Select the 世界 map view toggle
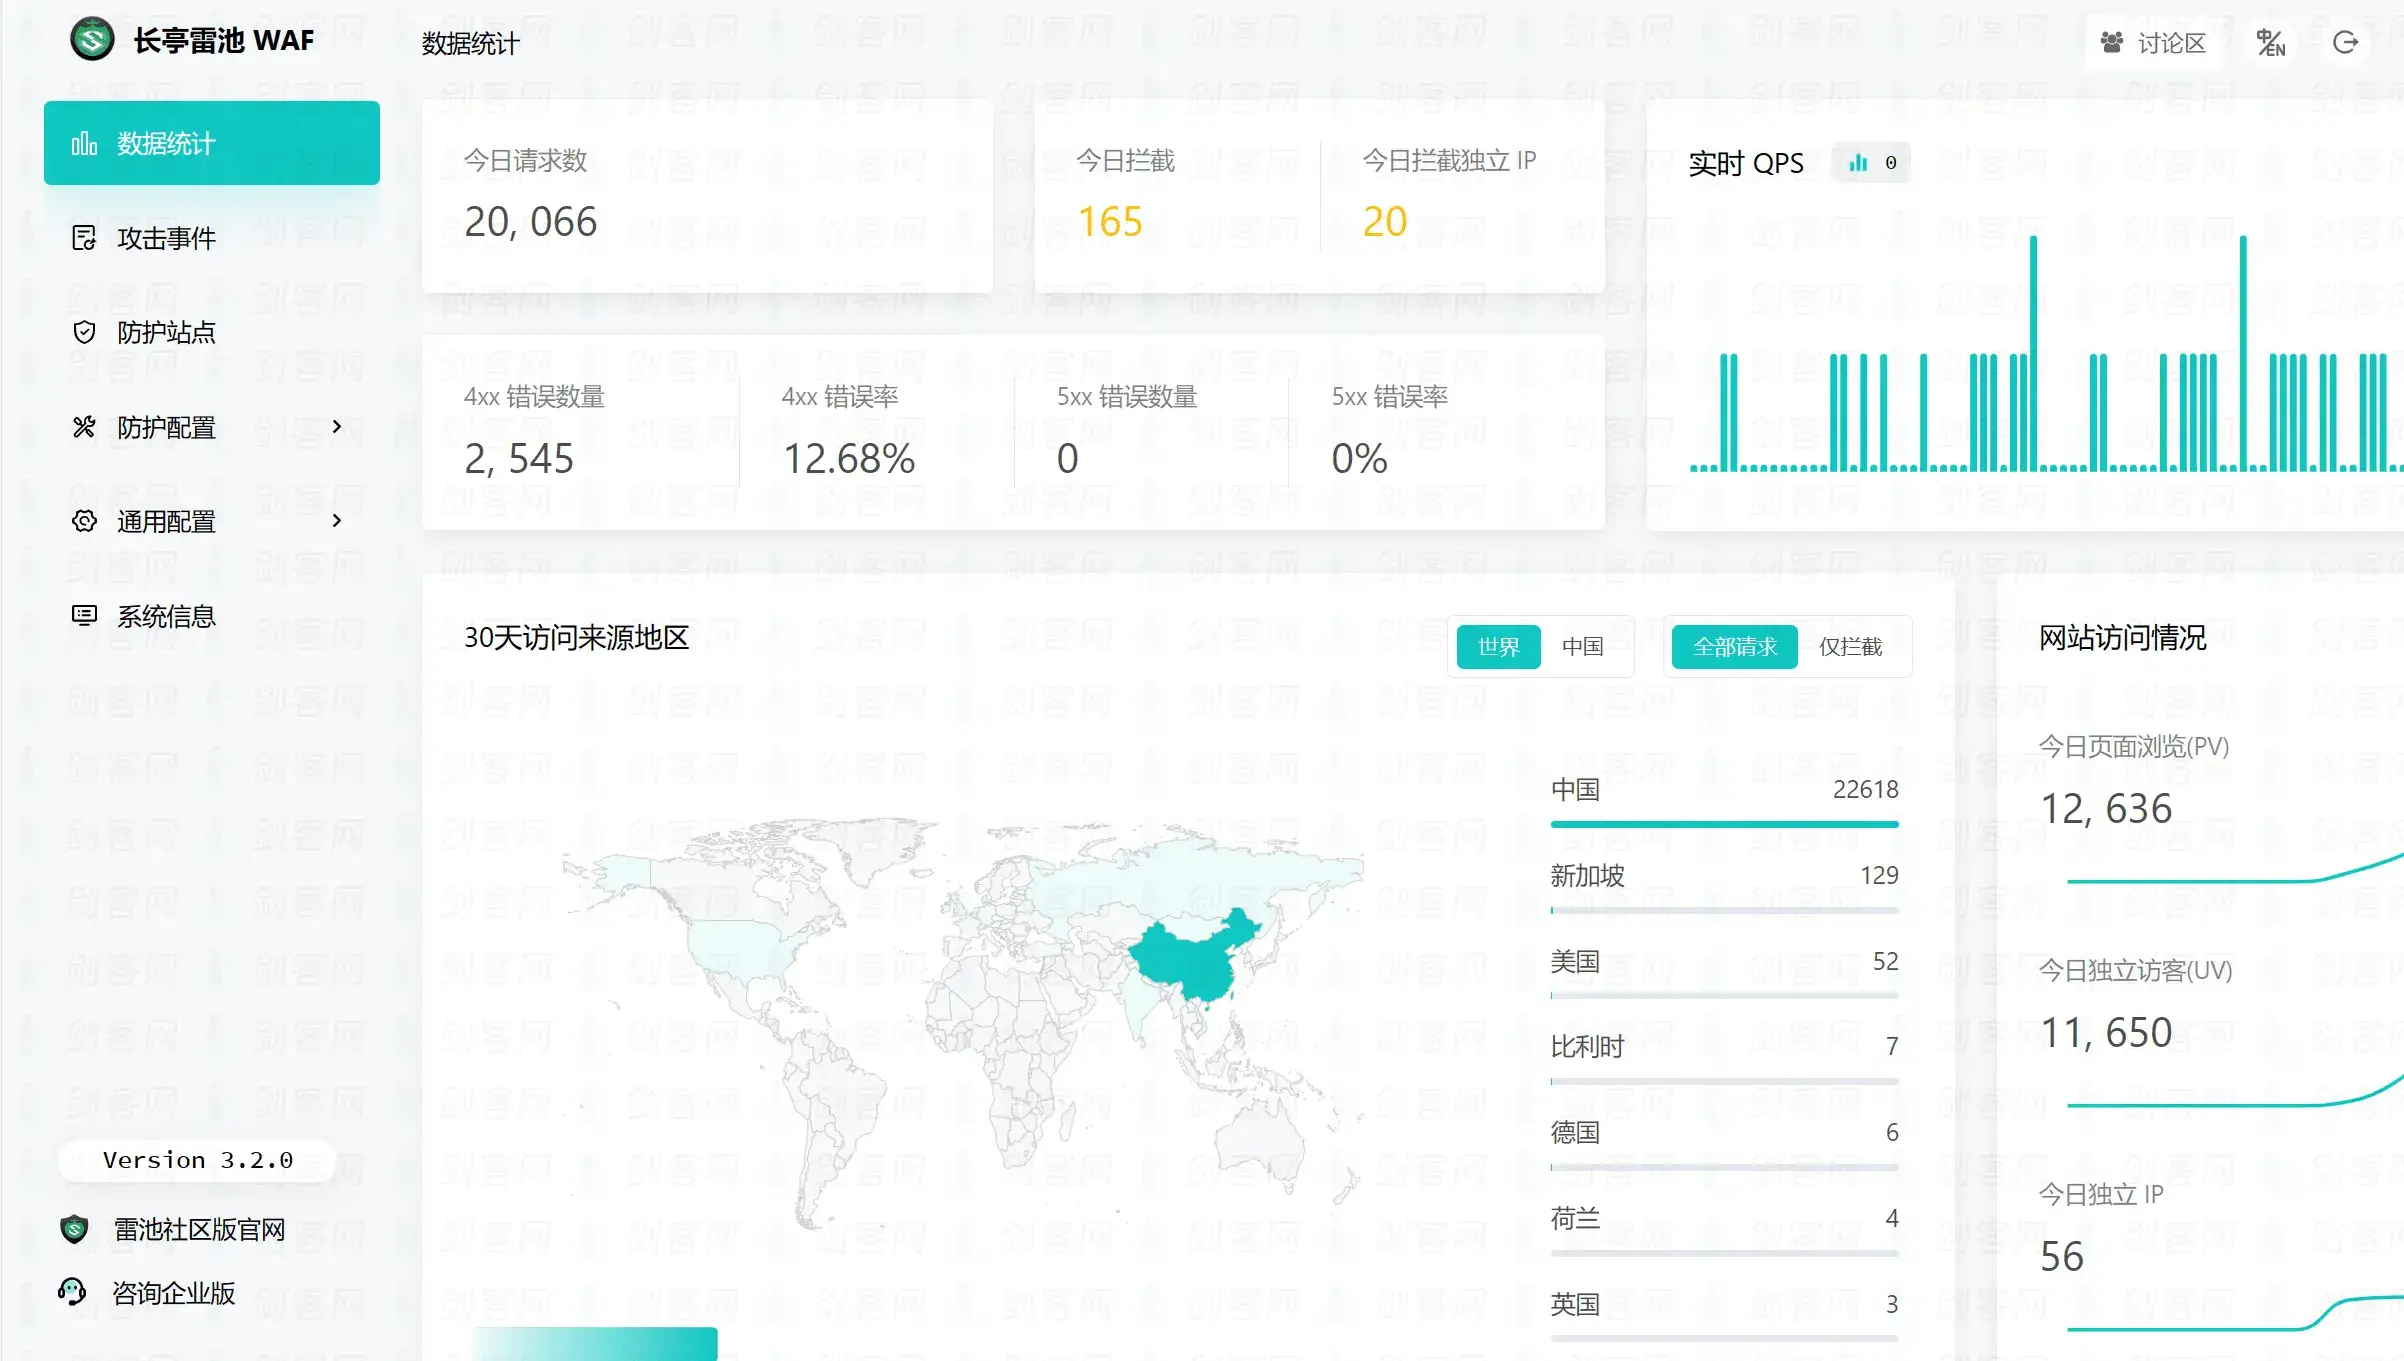 pos(1498,647)
